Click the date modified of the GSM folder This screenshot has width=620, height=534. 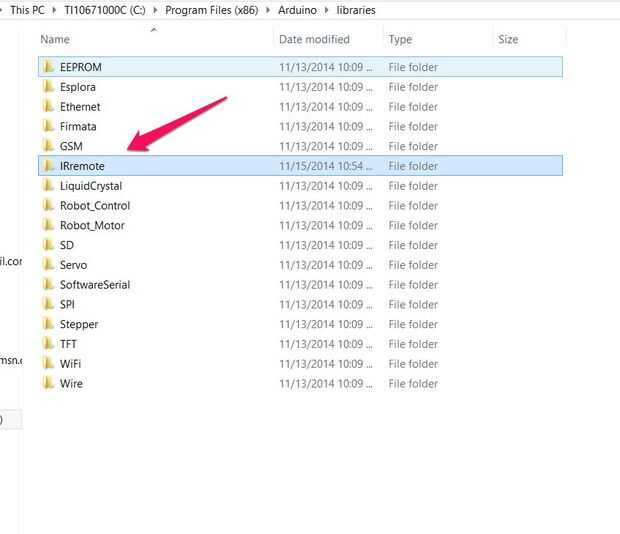(326, 146)
